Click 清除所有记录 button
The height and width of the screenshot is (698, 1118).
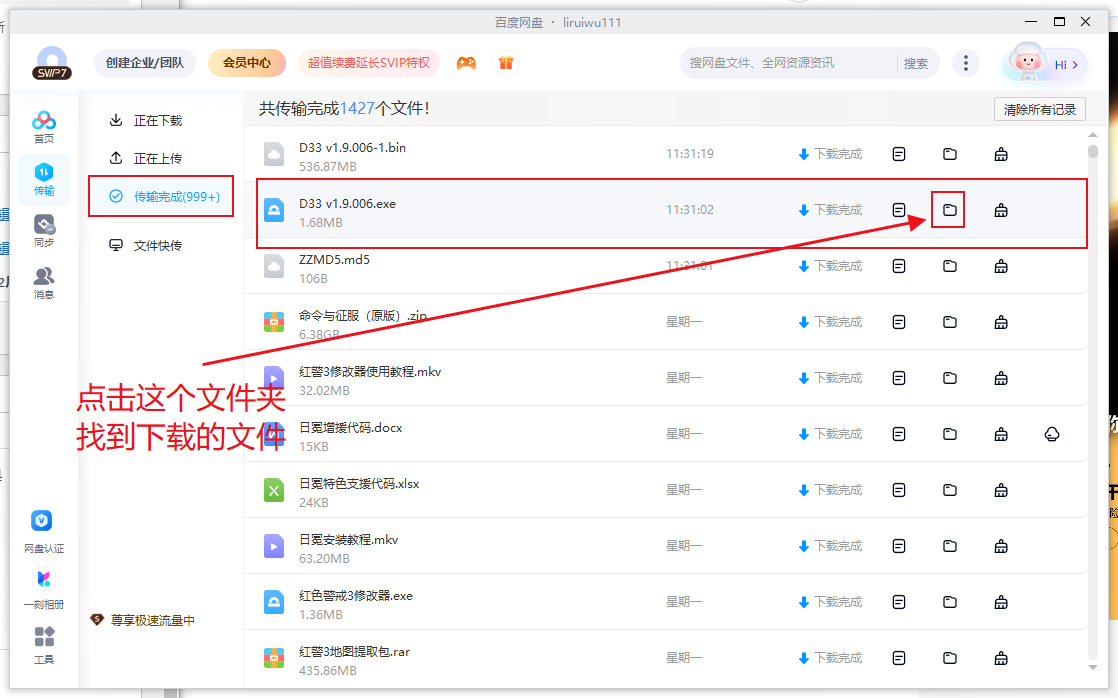pos(1040,109)
